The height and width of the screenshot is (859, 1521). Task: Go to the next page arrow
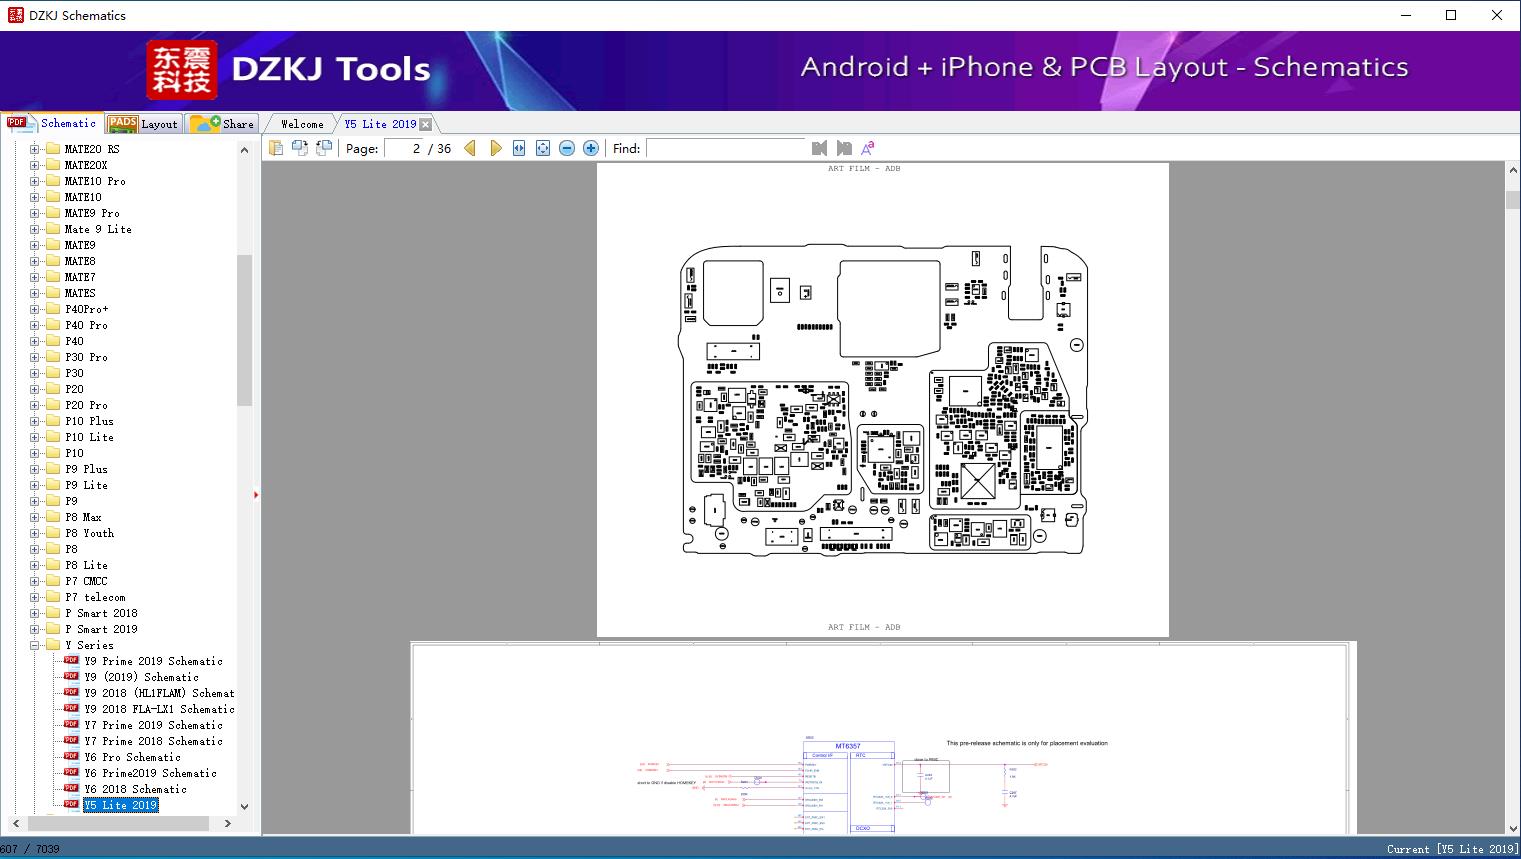click(496, 148)
